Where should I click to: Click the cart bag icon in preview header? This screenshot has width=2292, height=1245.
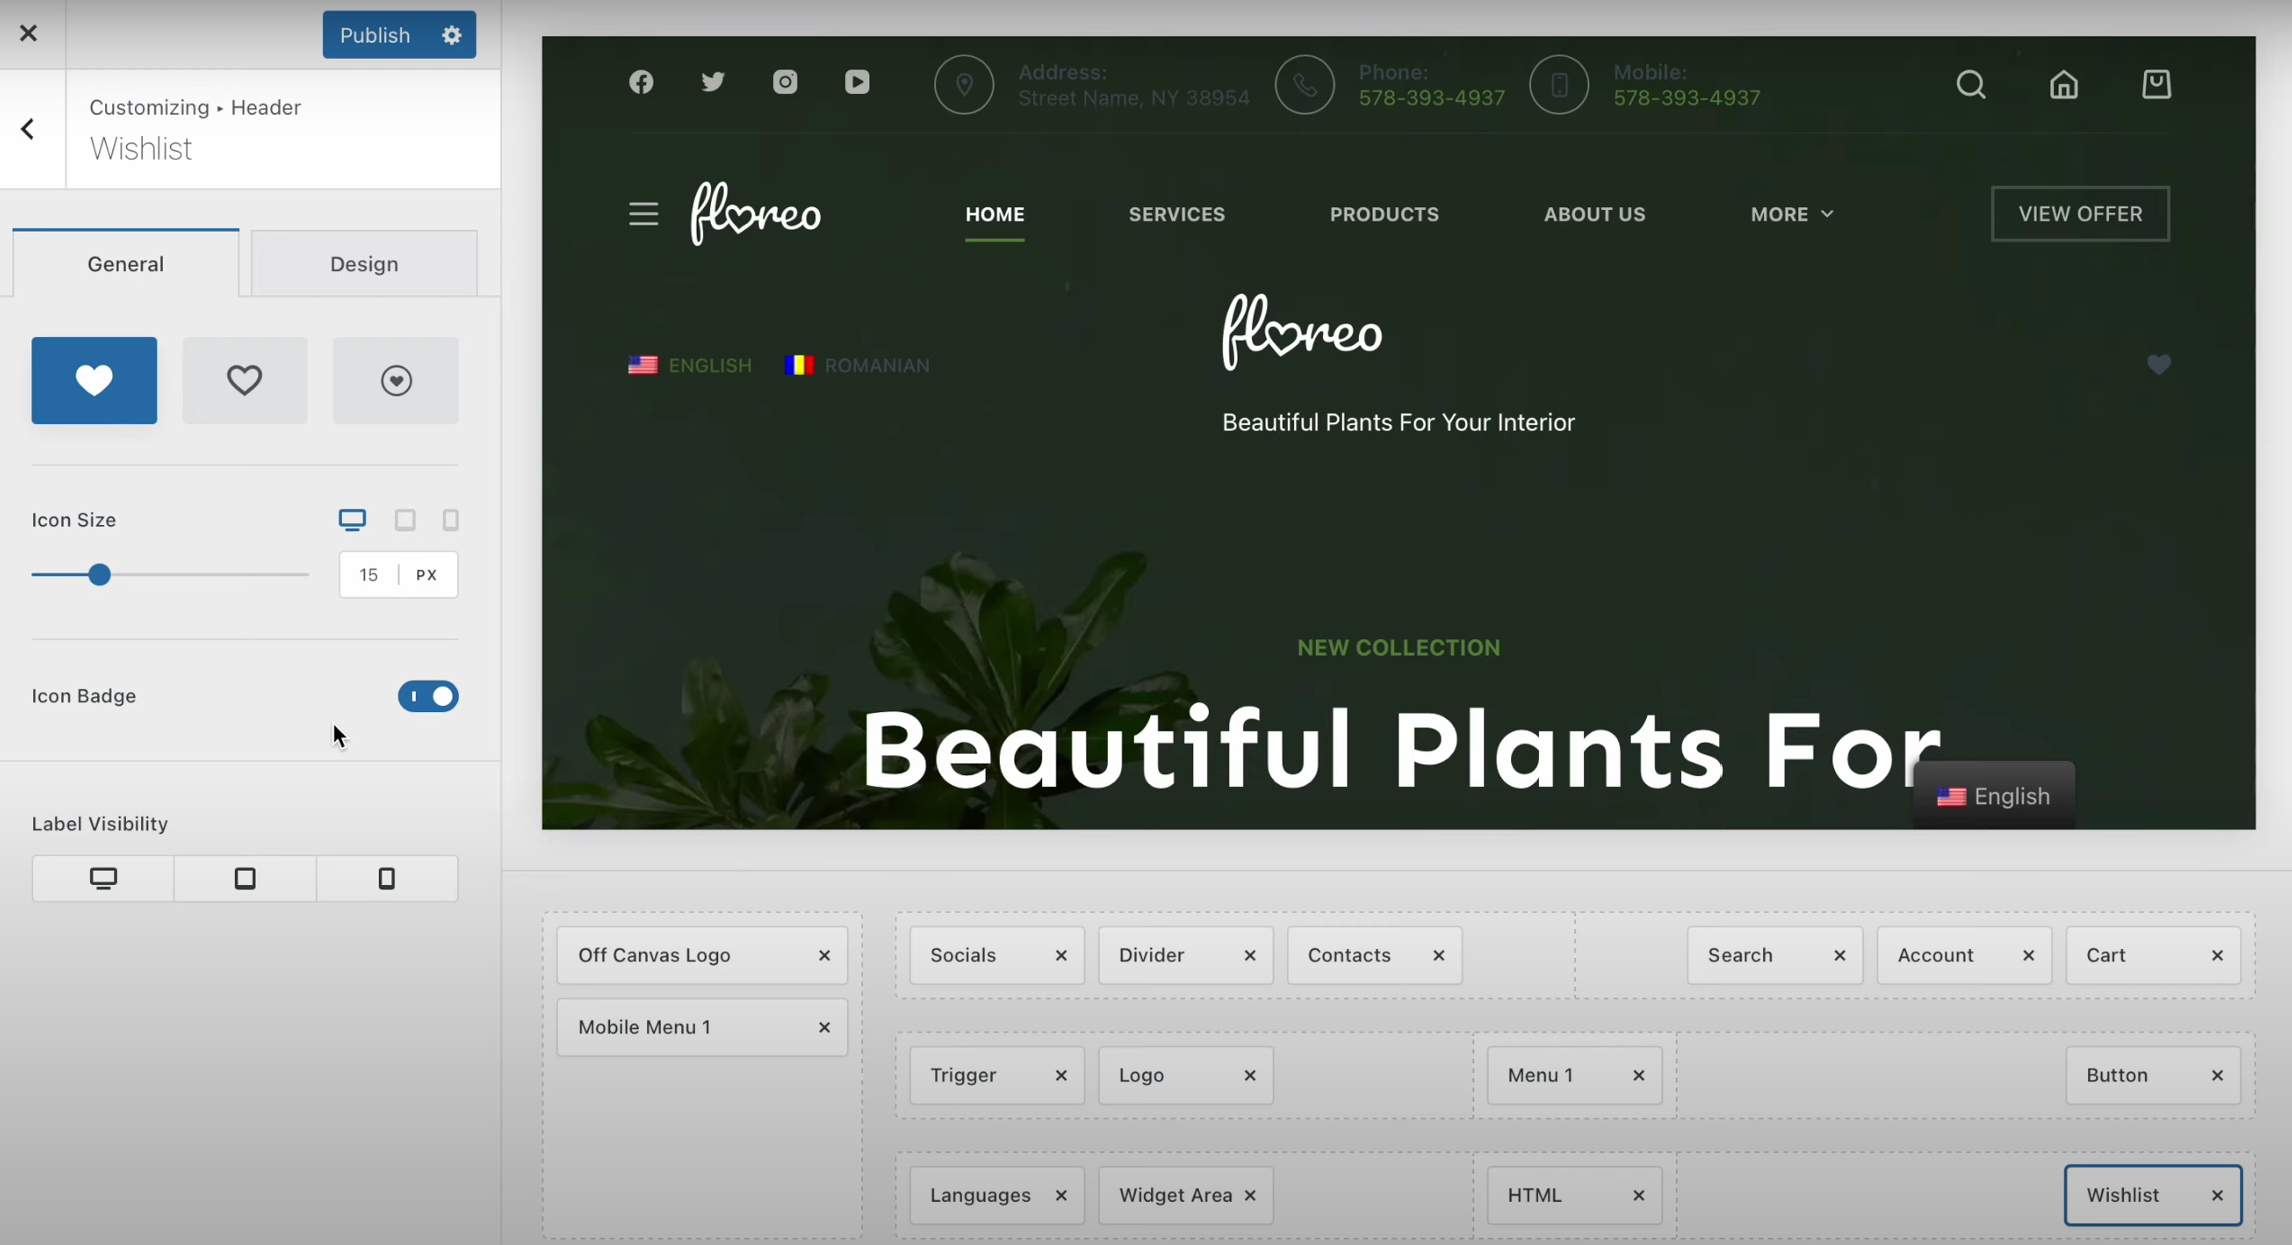click(x=2156, y=85)
